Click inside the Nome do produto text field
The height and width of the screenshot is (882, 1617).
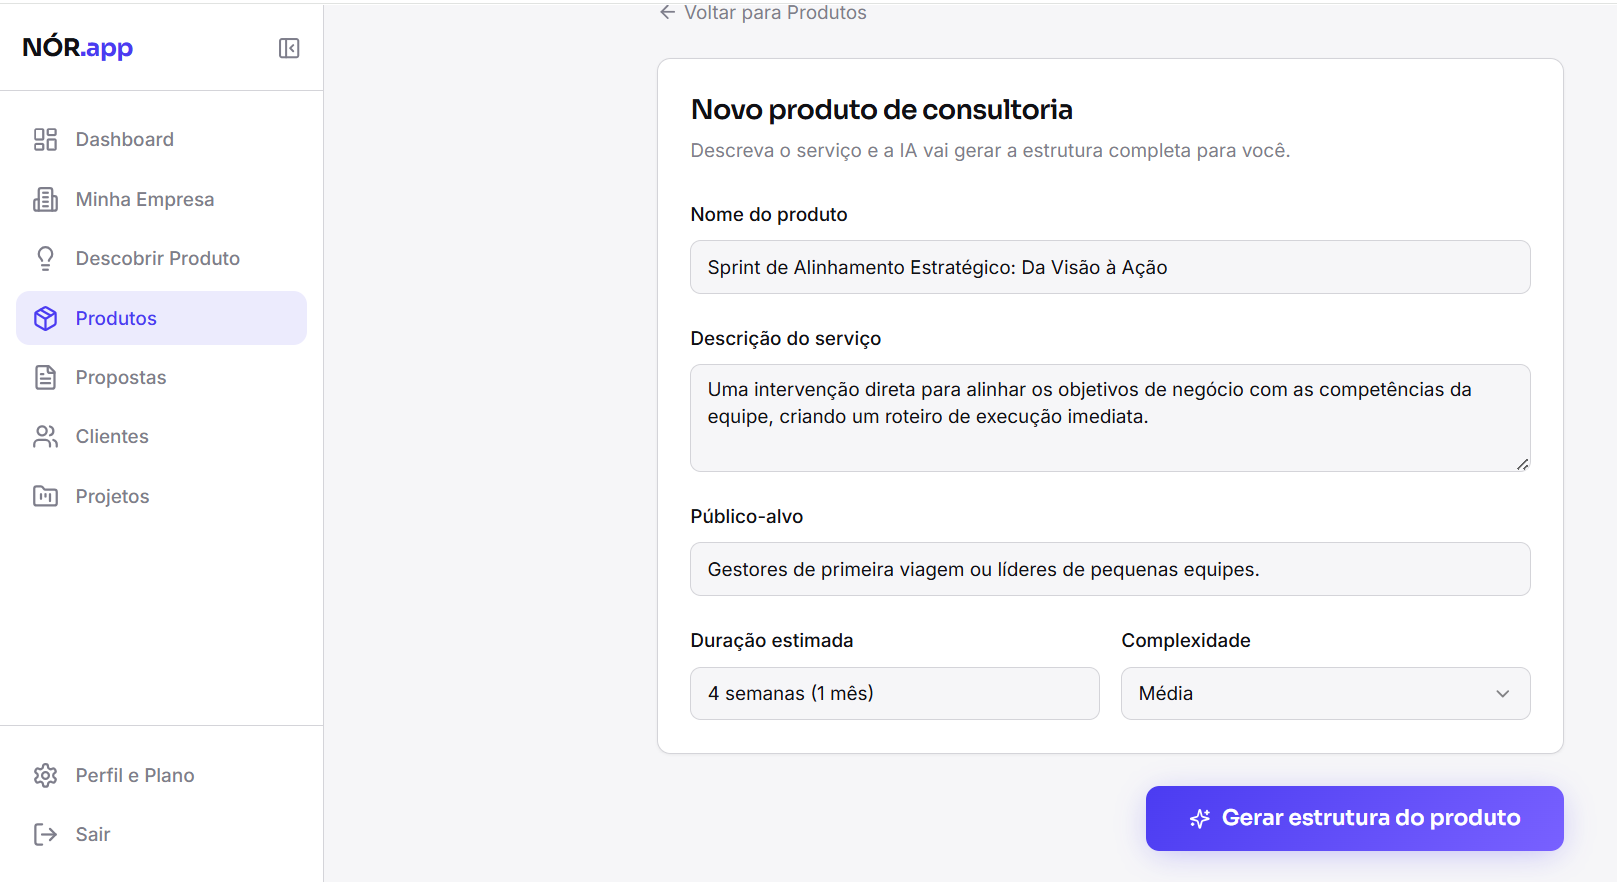(1109, 267)
